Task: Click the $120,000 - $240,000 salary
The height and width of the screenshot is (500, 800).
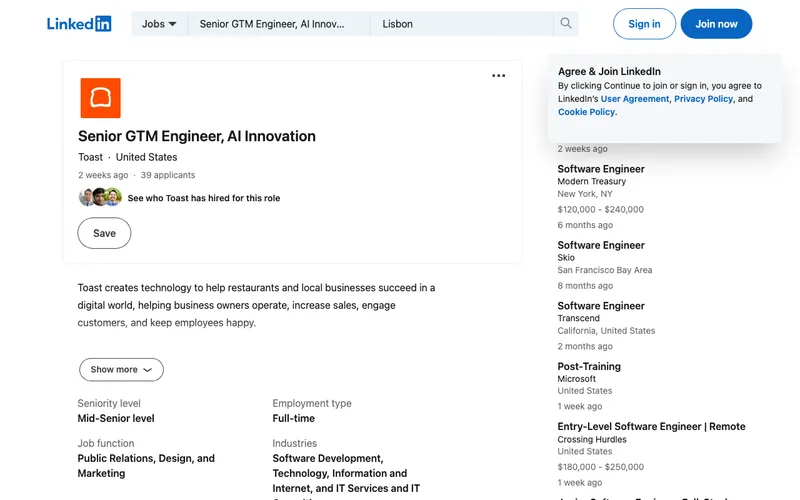Action: coord(601,210)
